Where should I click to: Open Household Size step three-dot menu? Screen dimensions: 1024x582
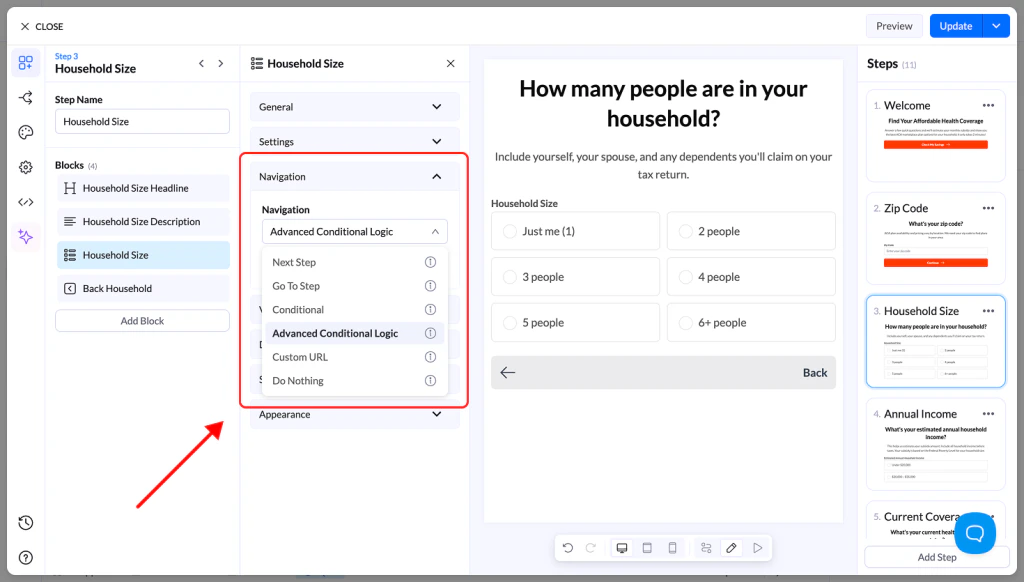pyautogui.click(x=989, y=311)
